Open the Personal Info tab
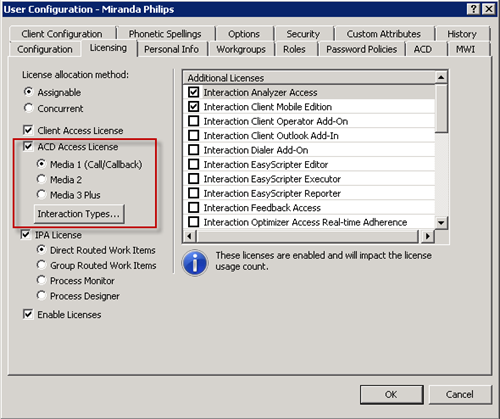The width and height of the screenshot is (500, 419). coord(171,49)
